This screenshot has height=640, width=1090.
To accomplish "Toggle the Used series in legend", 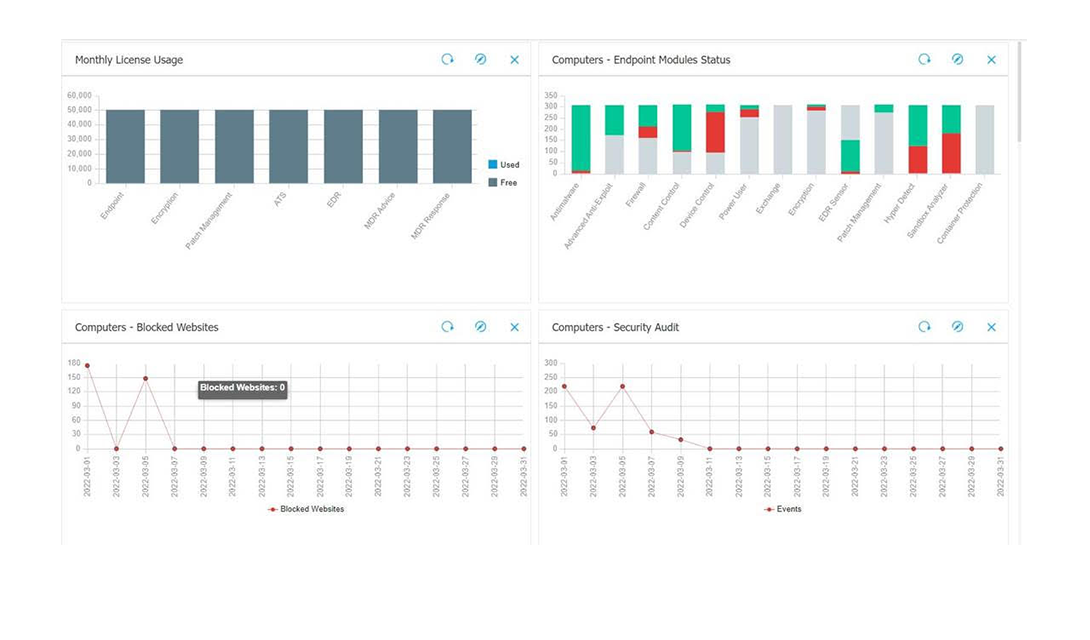I will 503,165.
